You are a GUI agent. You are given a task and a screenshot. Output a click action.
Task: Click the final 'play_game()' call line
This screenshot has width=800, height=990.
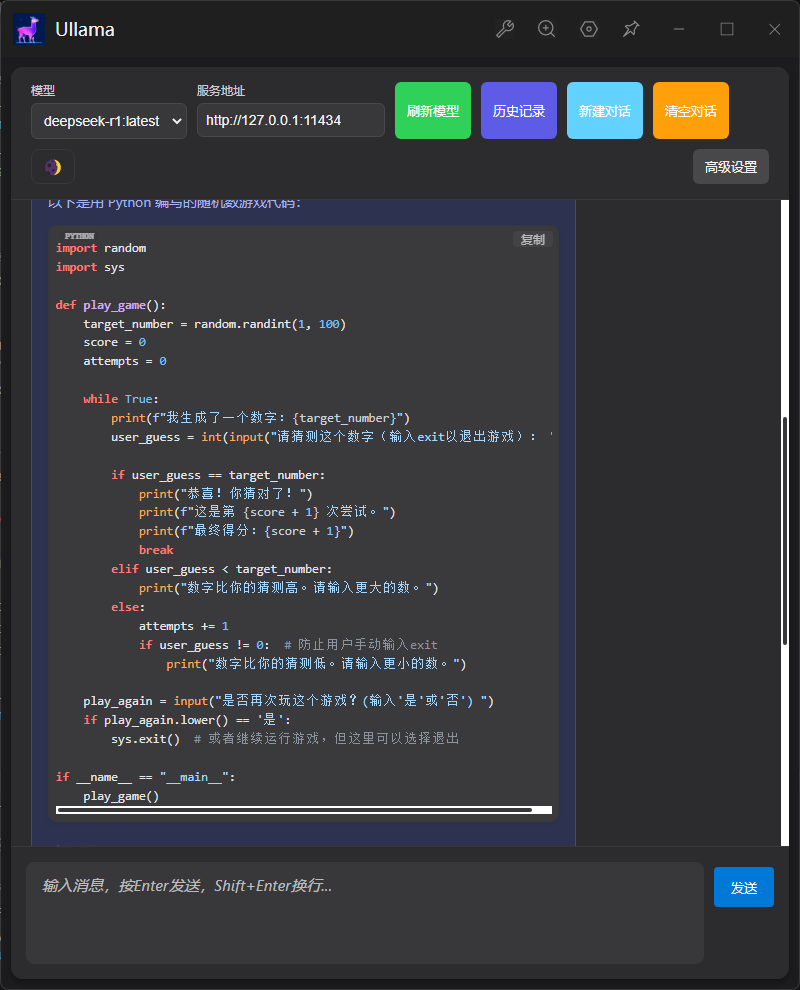coord(121,796)
